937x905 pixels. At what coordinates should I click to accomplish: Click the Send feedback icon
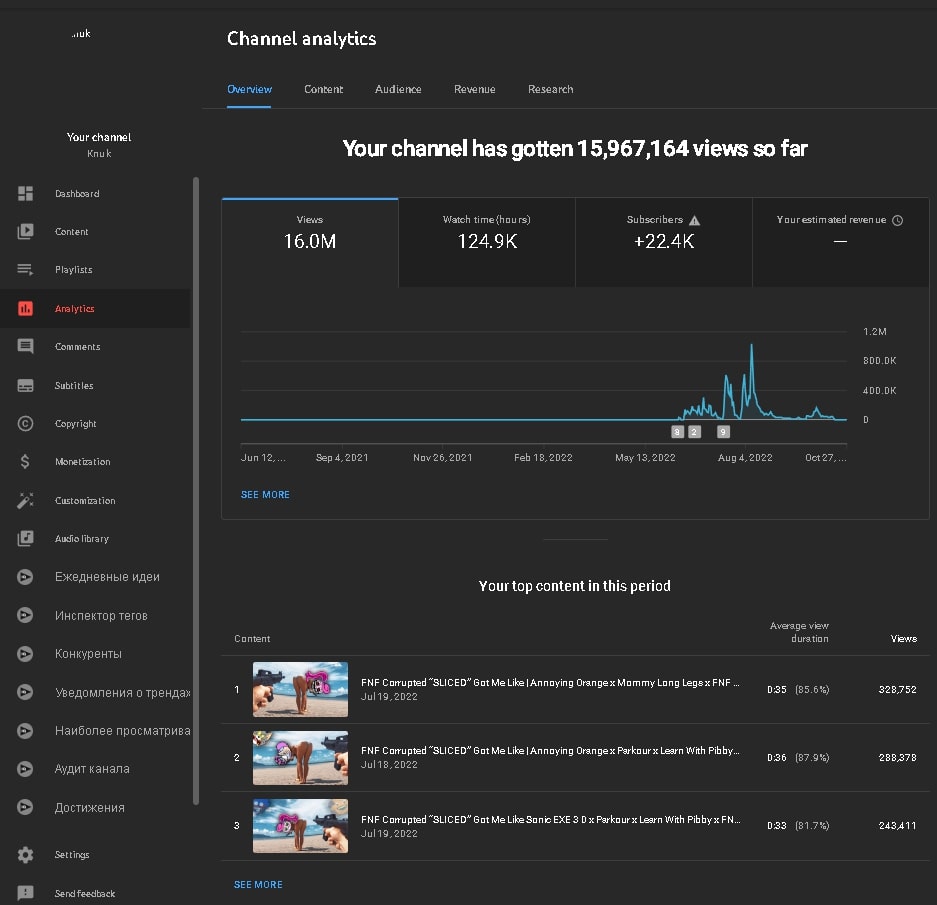click(x=25, y=893)
